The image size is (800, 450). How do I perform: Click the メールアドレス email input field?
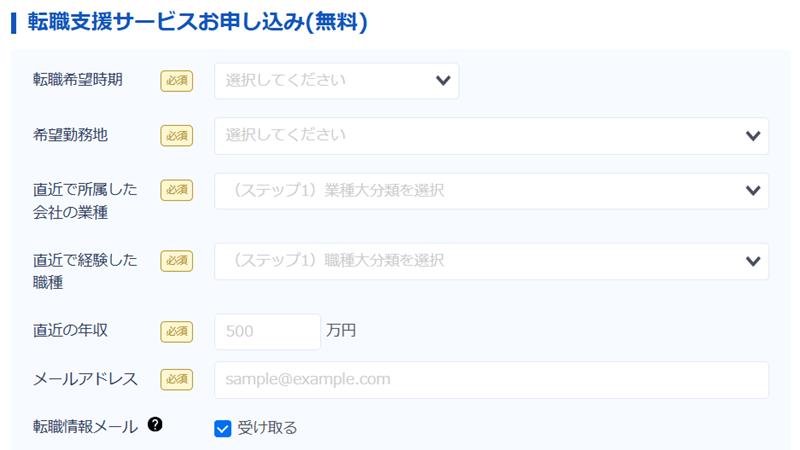[490, 380]
